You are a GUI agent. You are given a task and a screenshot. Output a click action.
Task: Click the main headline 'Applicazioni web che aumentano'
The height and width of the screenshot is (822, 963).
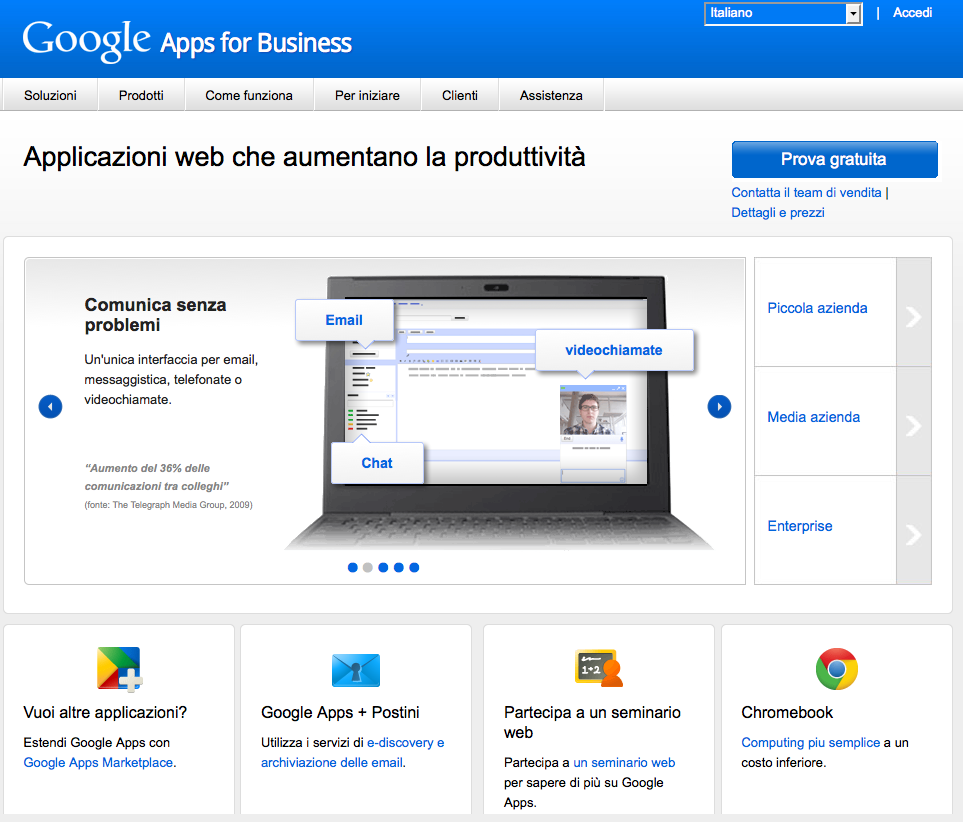[x=304, y=157]
